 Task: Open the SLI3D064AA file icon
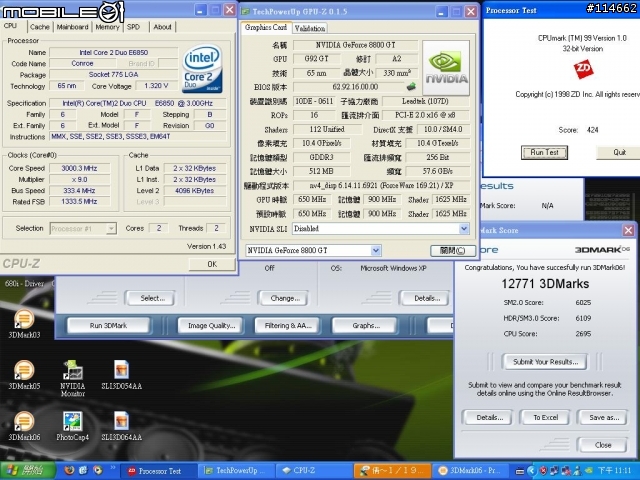pyautogui.click(x=122, y=426)
